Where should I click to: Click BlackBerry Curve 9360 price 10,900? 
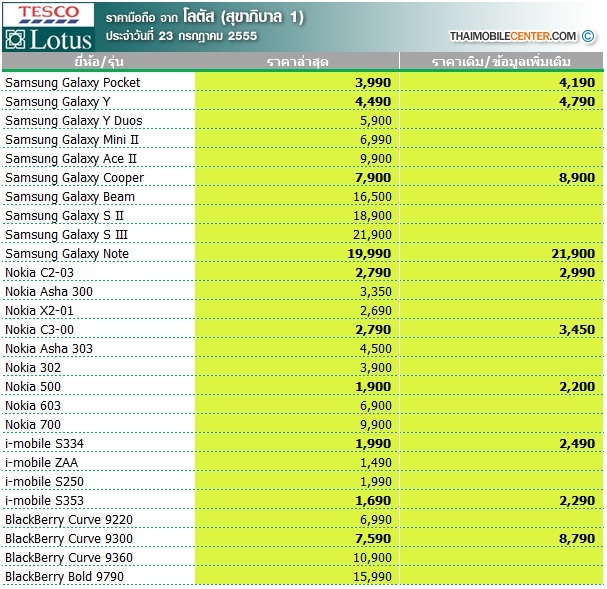[x=372, y=557]
